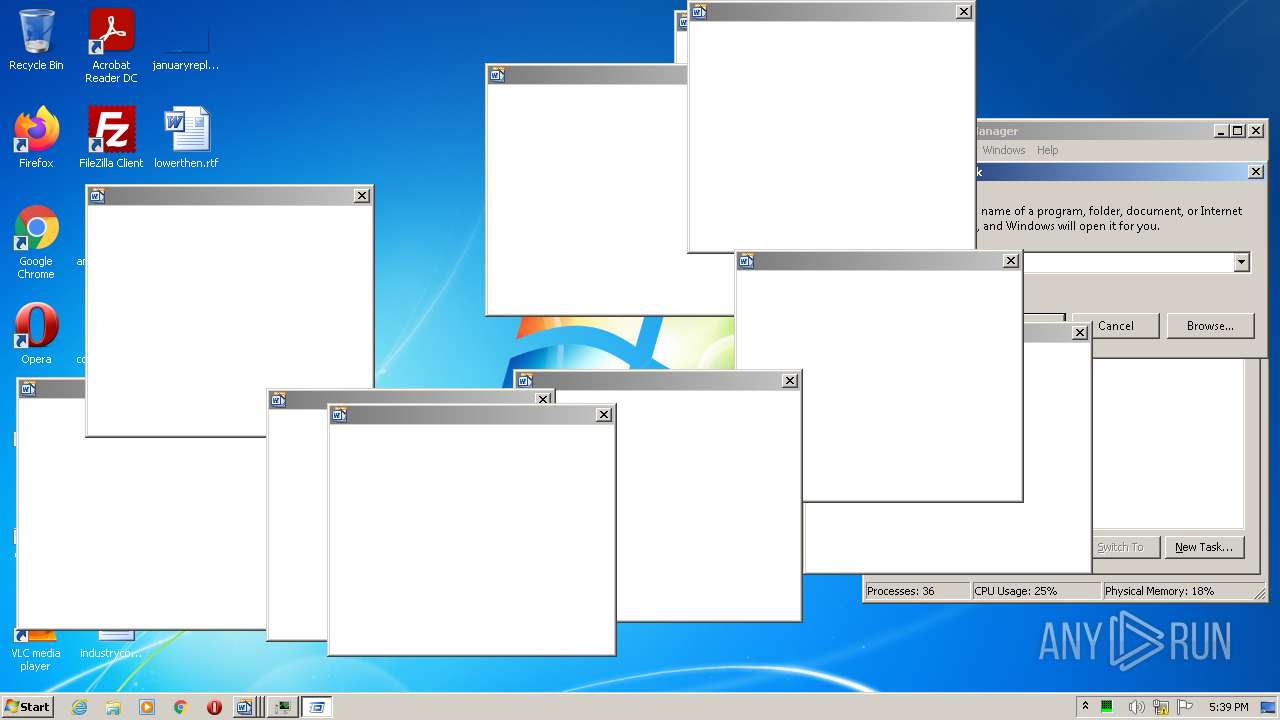
Task: Open Opera from the taskbar
Action: click(214, 707)
